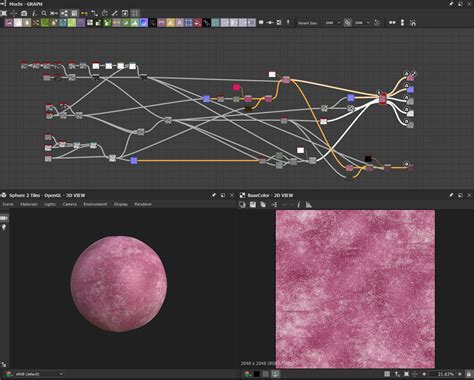The image size is (474, 380).
Task: Add a Normal node with the blue sphere icon
Action: coord(144,23)
